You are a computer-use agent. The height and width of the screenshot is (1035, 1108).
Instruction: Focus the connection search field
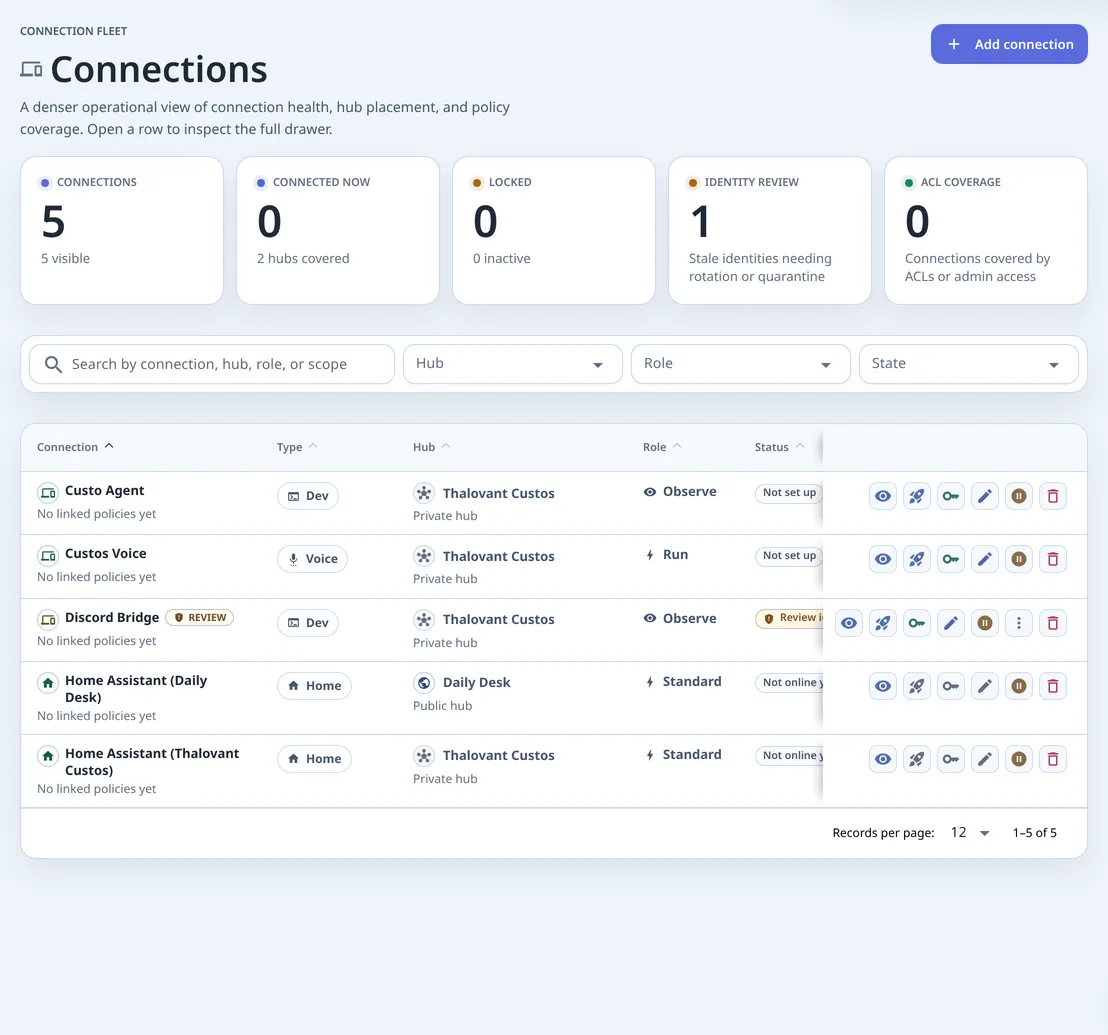[211, 364]
